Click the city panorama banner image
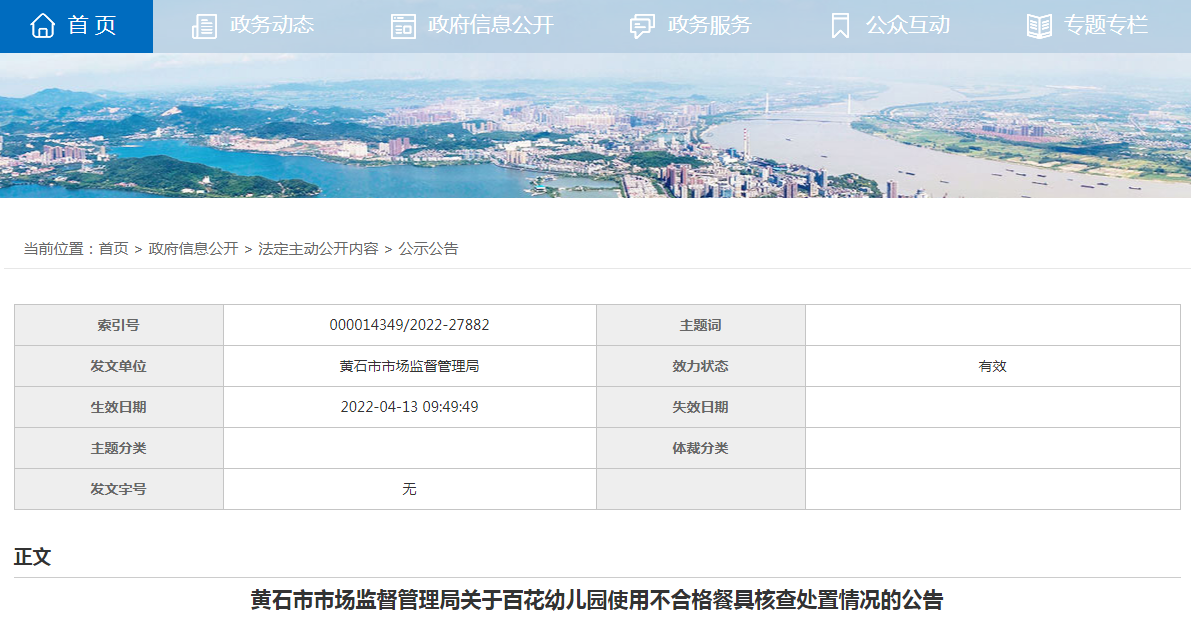 tap(596, 125)
